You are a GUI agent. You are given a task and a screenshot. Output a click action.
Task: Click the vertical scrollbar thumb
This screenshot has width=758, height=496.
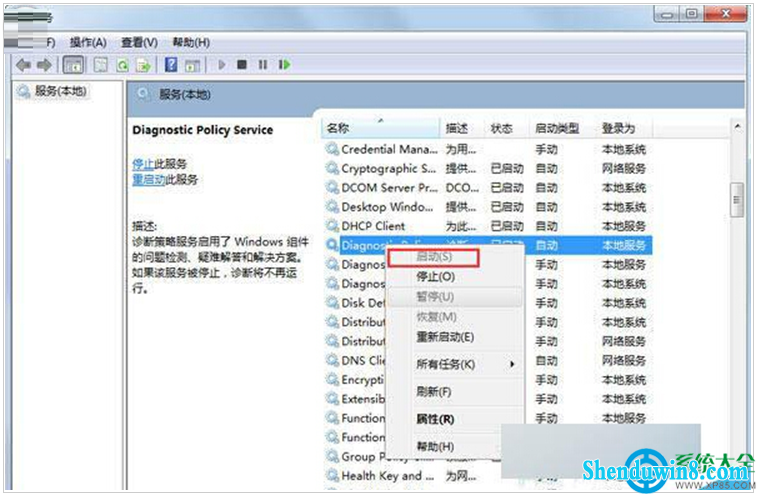(737, 200)
